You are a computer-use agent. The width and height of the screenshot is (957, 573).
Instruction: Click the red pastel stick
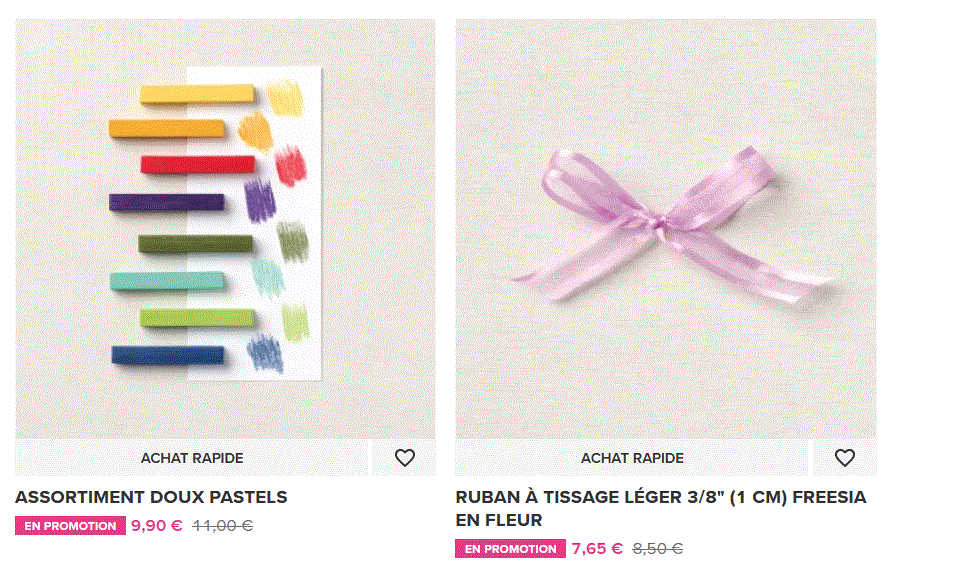tap(197, 164)
